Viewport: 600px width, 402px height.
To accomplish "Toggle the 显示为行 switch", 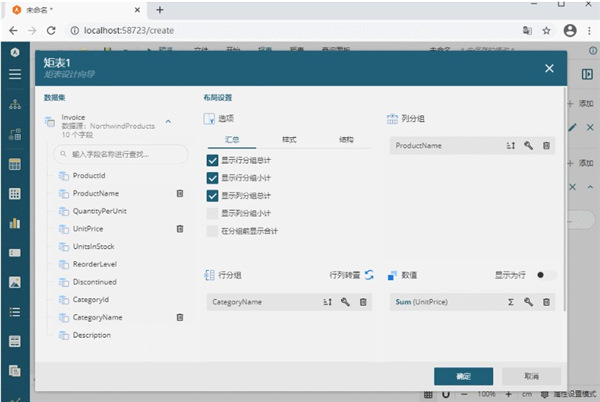I will pyautogui.click(x=546, y=275).
